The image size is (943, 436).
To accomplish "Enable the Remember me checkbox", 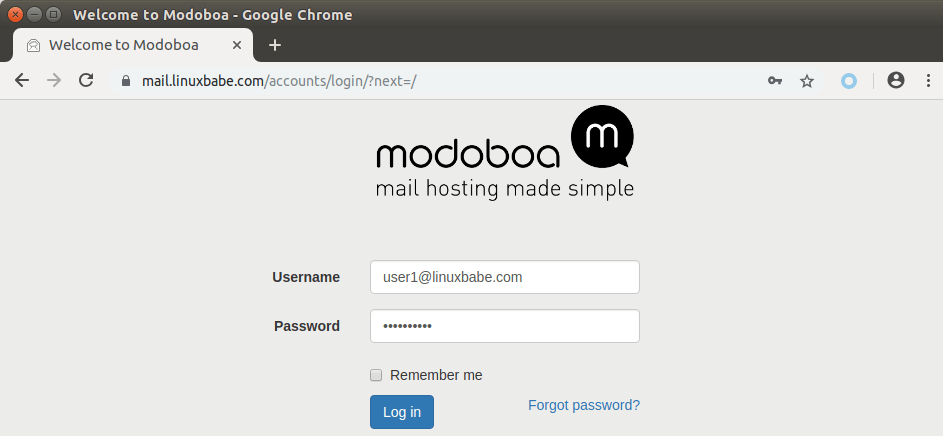I will [x=376, y=375].
